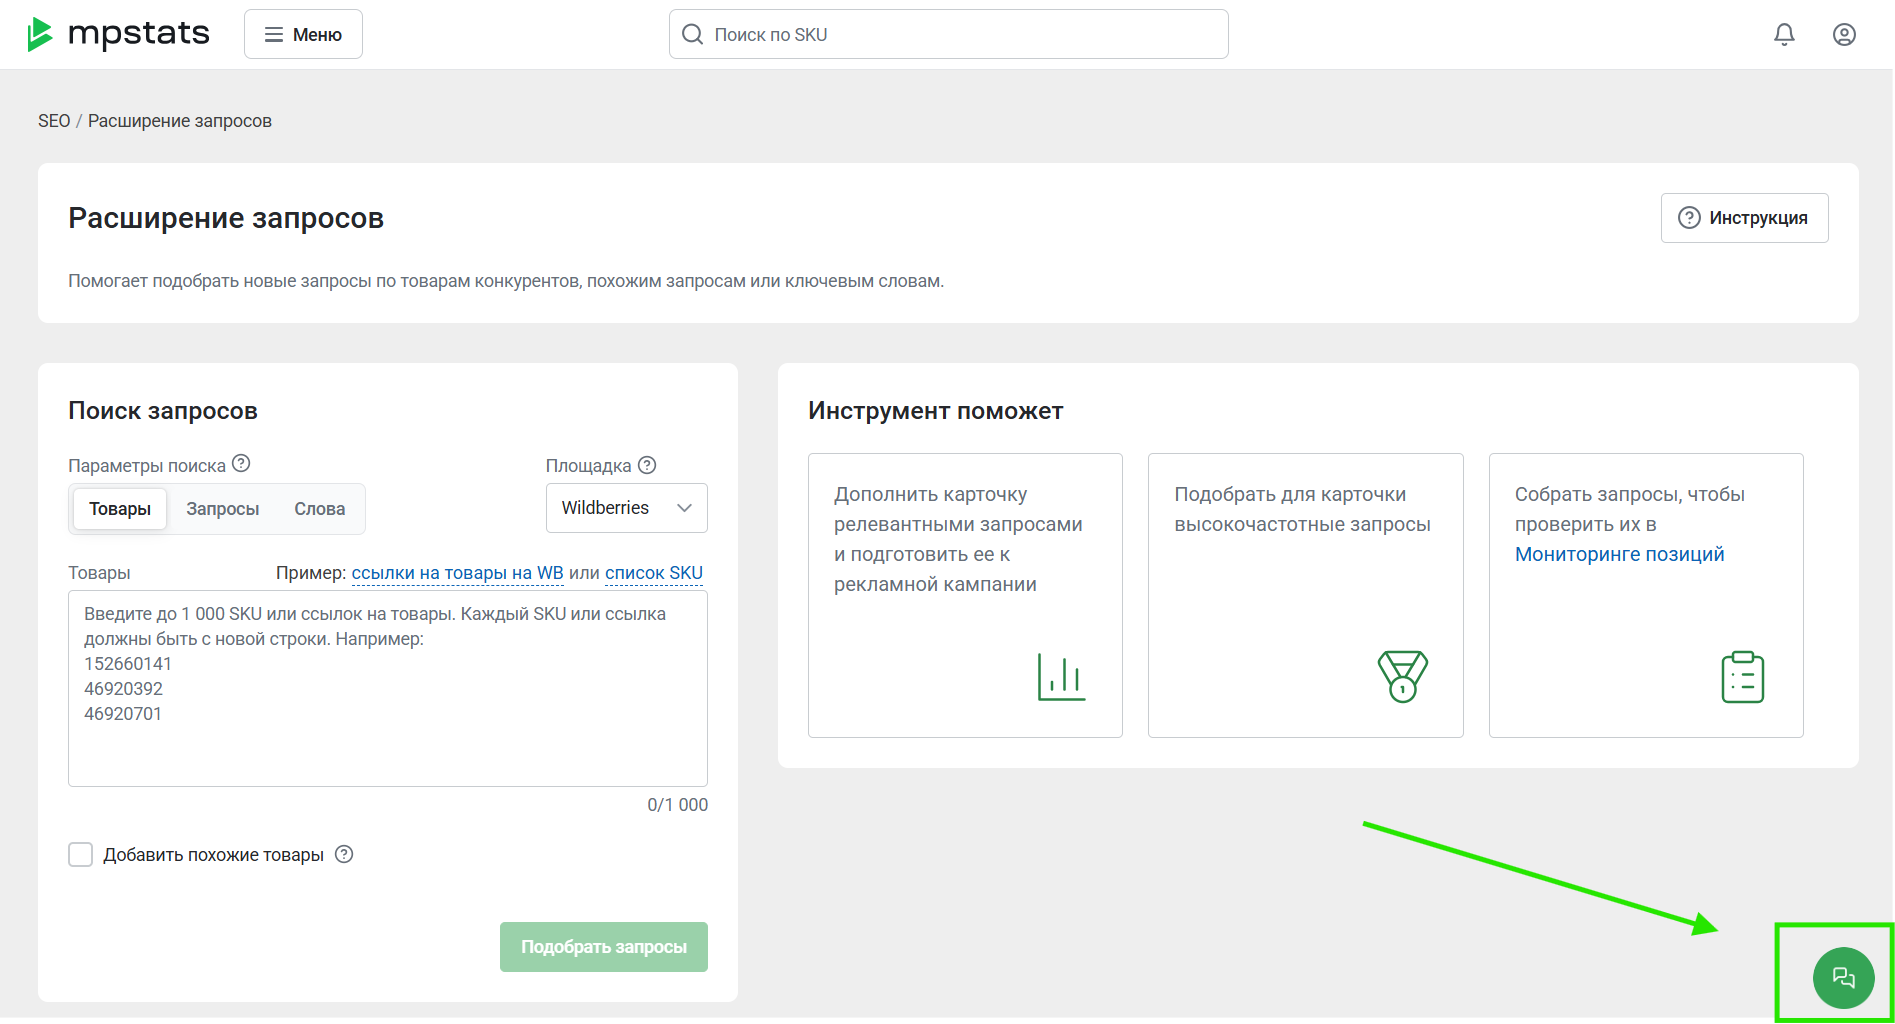Enable Добавить похожие товары checkbox
This screenshot has height=1024, width=1895.
pyautogui.click(x=80, y=854)
